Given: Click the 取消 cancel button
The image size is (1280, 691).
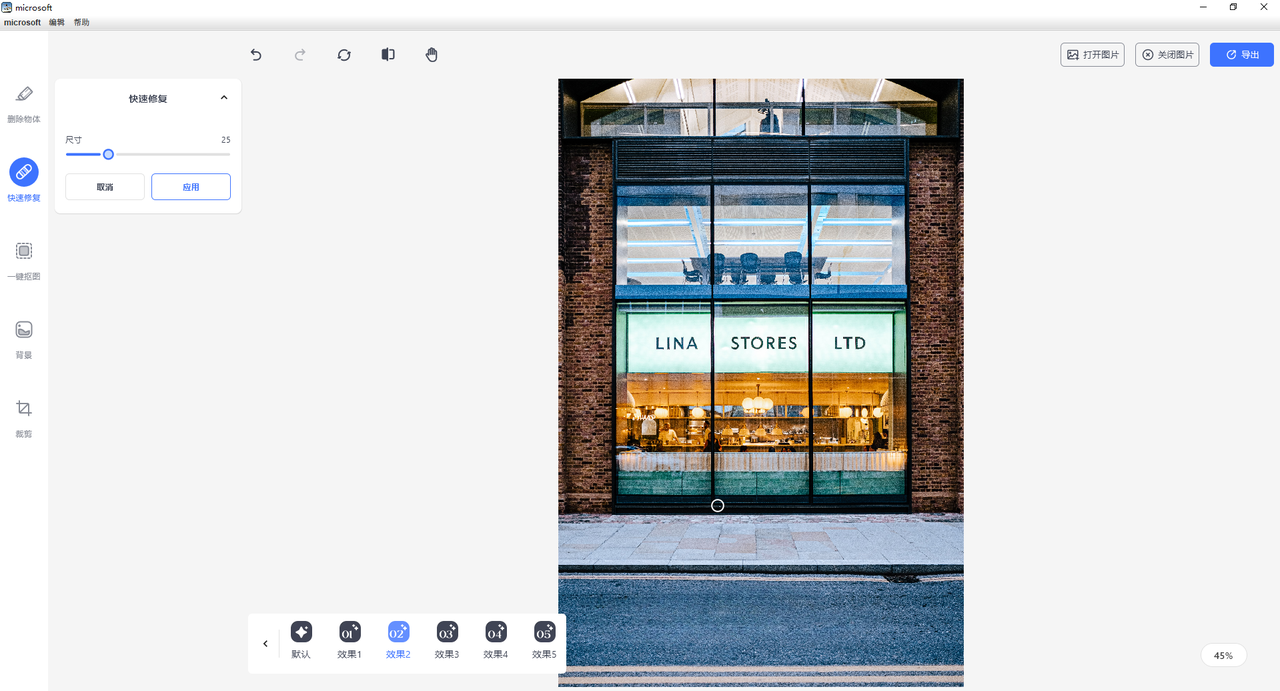Looking at the screenshot, I should coord(105,187).
